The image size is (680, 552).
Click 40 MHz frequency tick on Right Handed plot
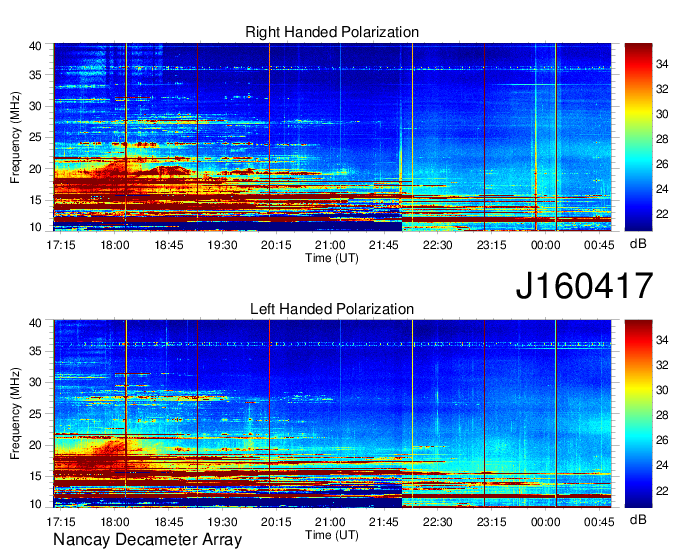(x=35, y=46)
